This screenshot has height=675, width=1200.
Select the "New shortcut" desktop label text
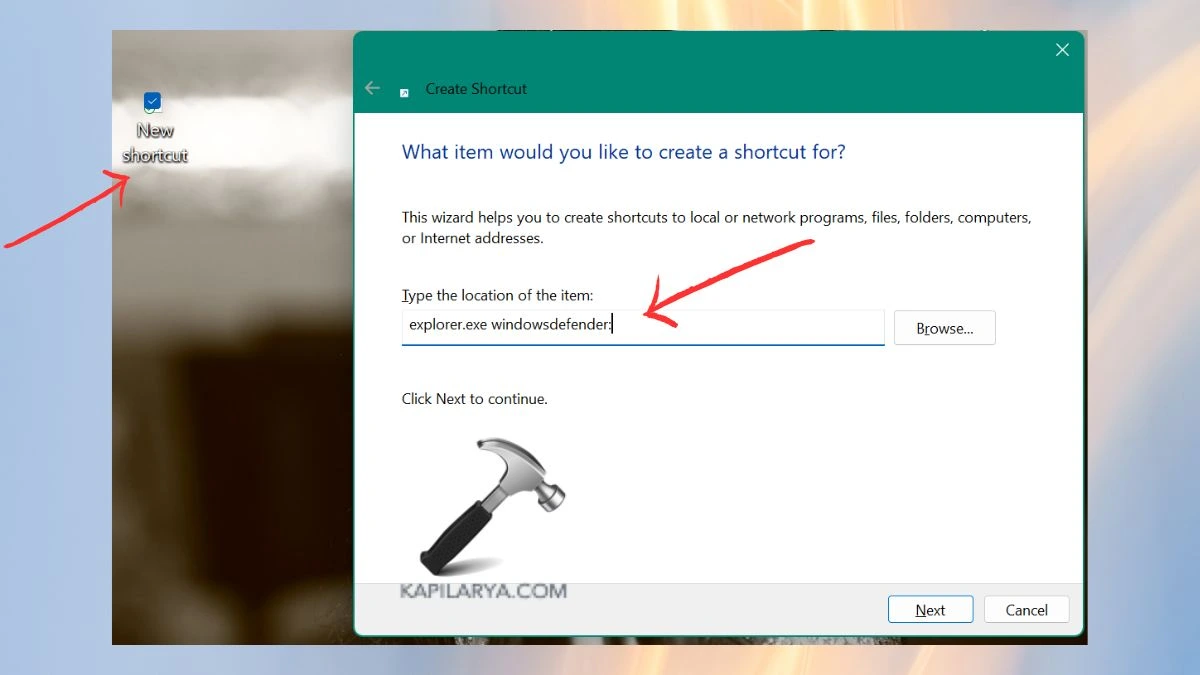[155, 143]
